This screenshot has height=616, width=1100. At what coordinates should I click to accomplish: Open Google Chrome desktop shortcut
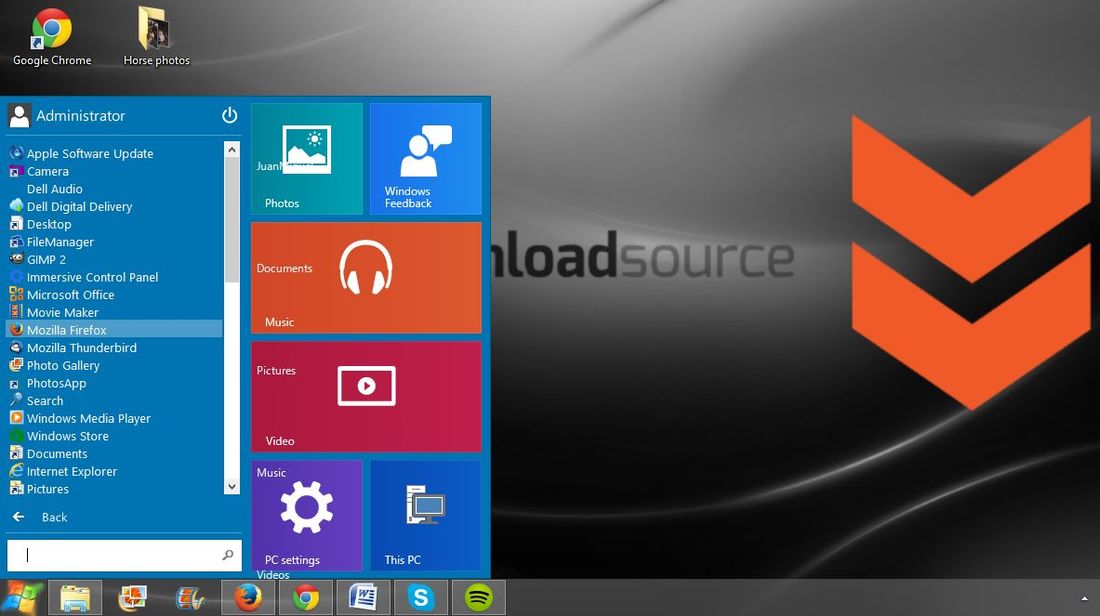click(52, 36)
